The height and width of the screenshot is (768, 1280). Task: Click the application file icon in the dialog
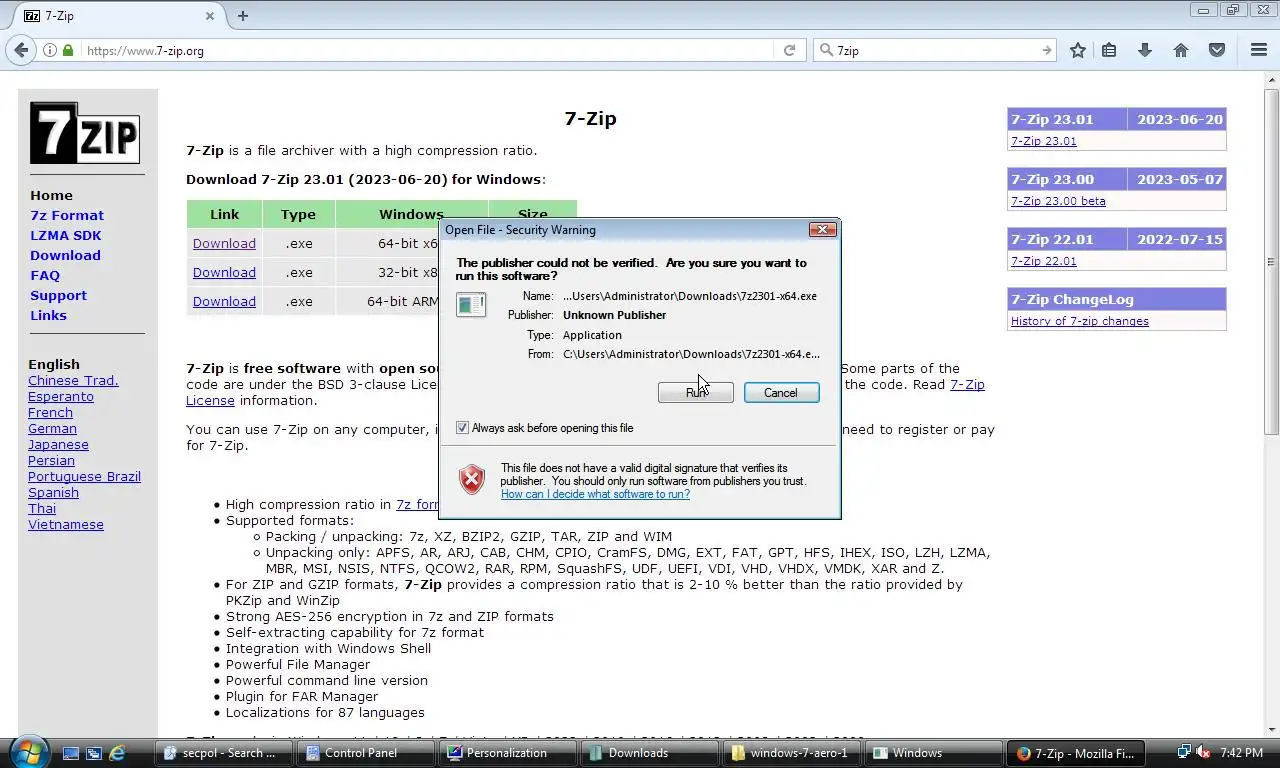coord(471,304)
